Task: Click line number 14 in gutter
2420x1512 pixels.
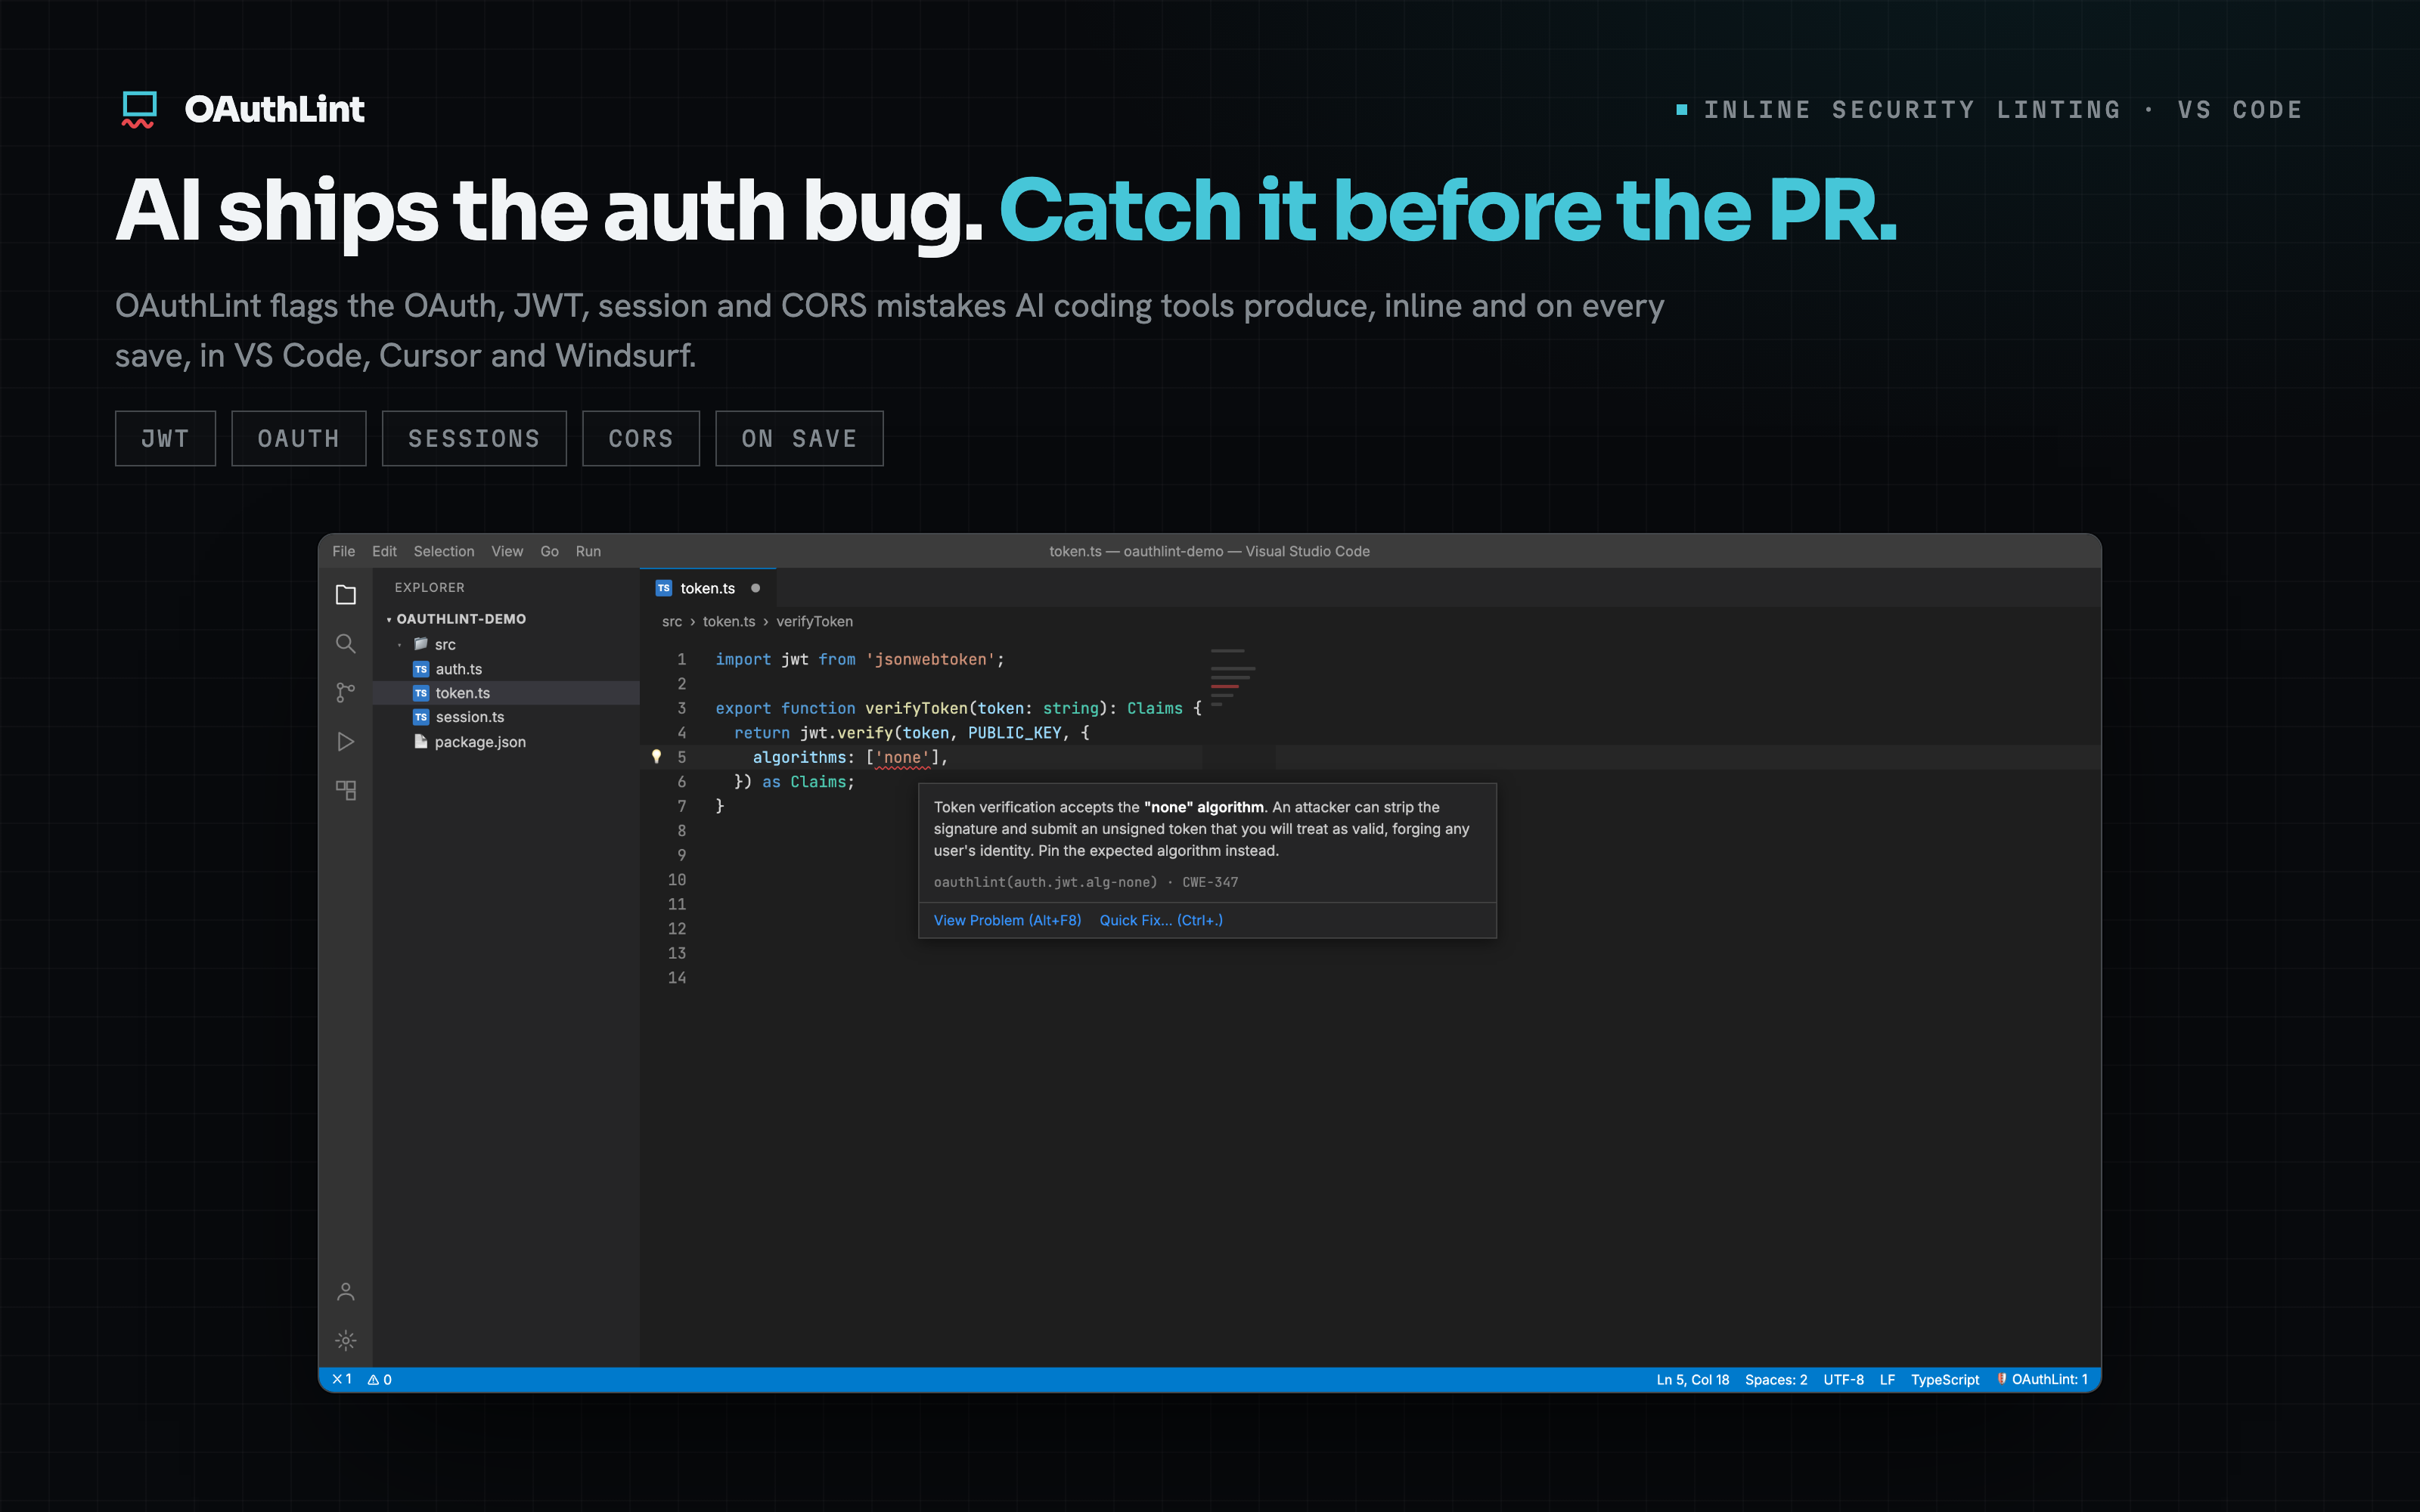Action: point(677,978)
